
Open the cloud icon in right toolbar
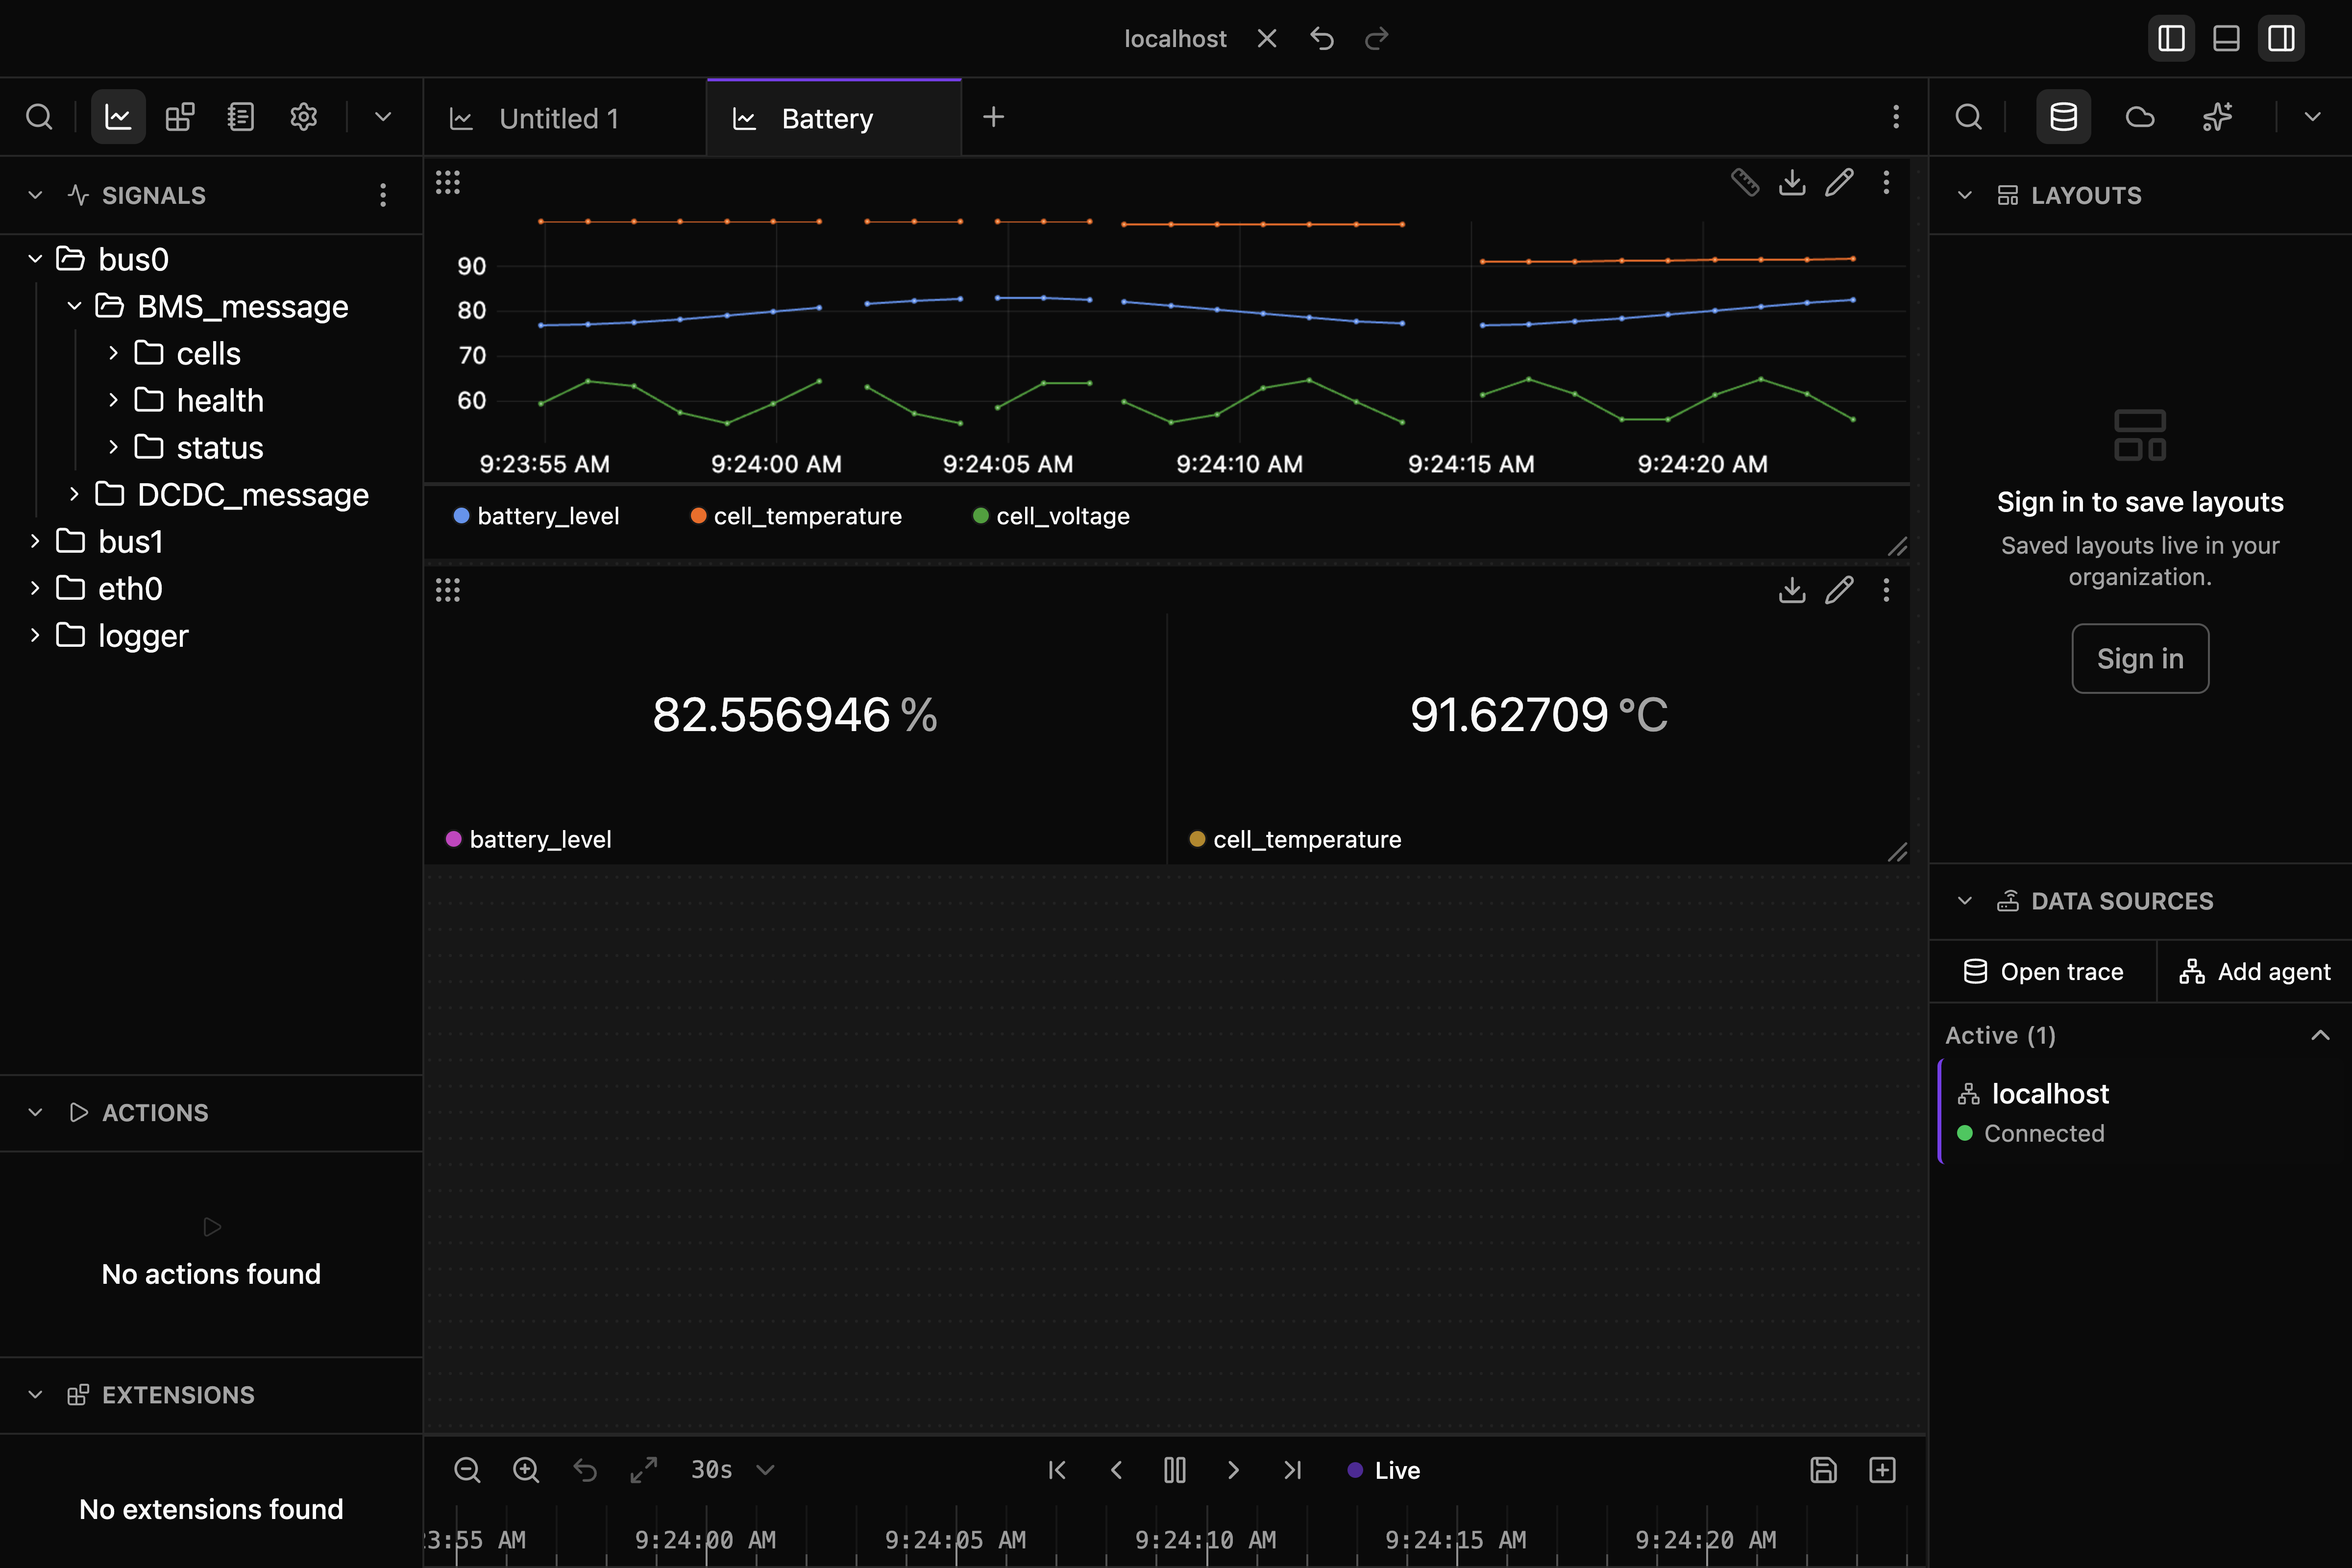[x=2140, y=117]
